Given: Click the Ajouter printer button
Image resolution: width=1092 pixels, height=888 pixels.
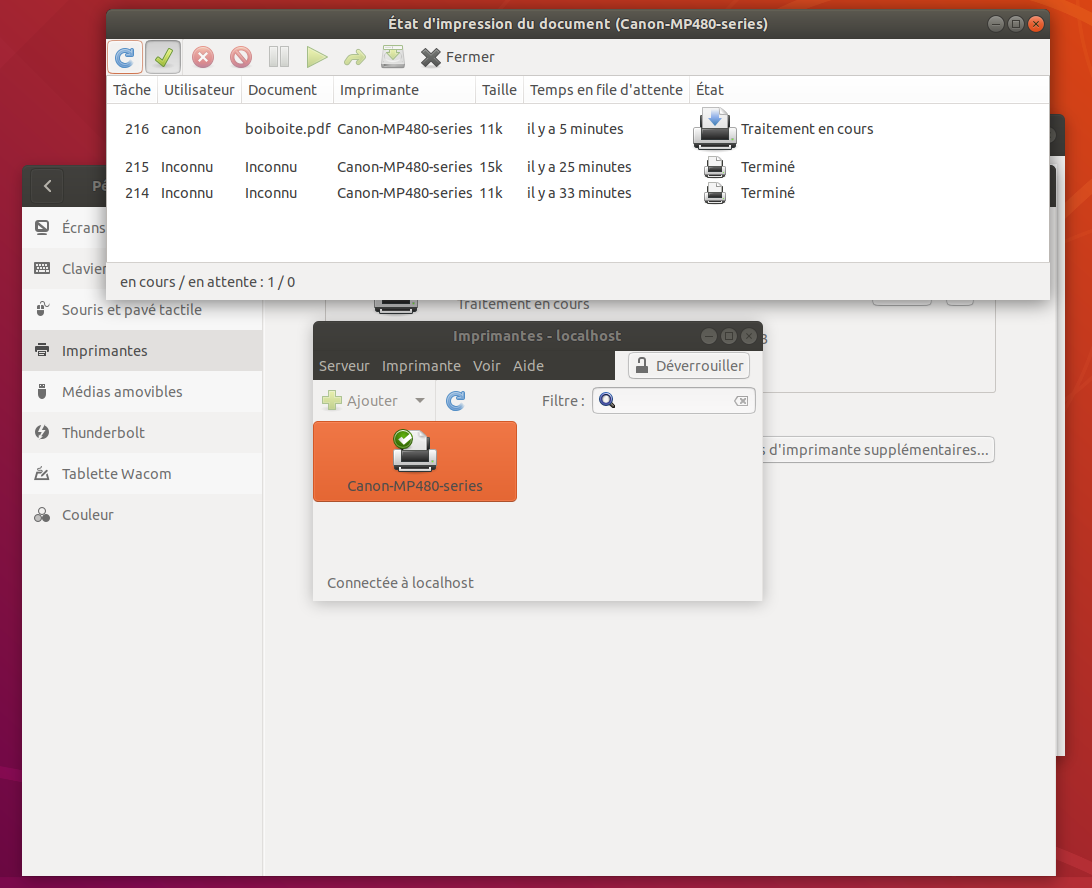Looking at the screenshot, I should [360, 400].
